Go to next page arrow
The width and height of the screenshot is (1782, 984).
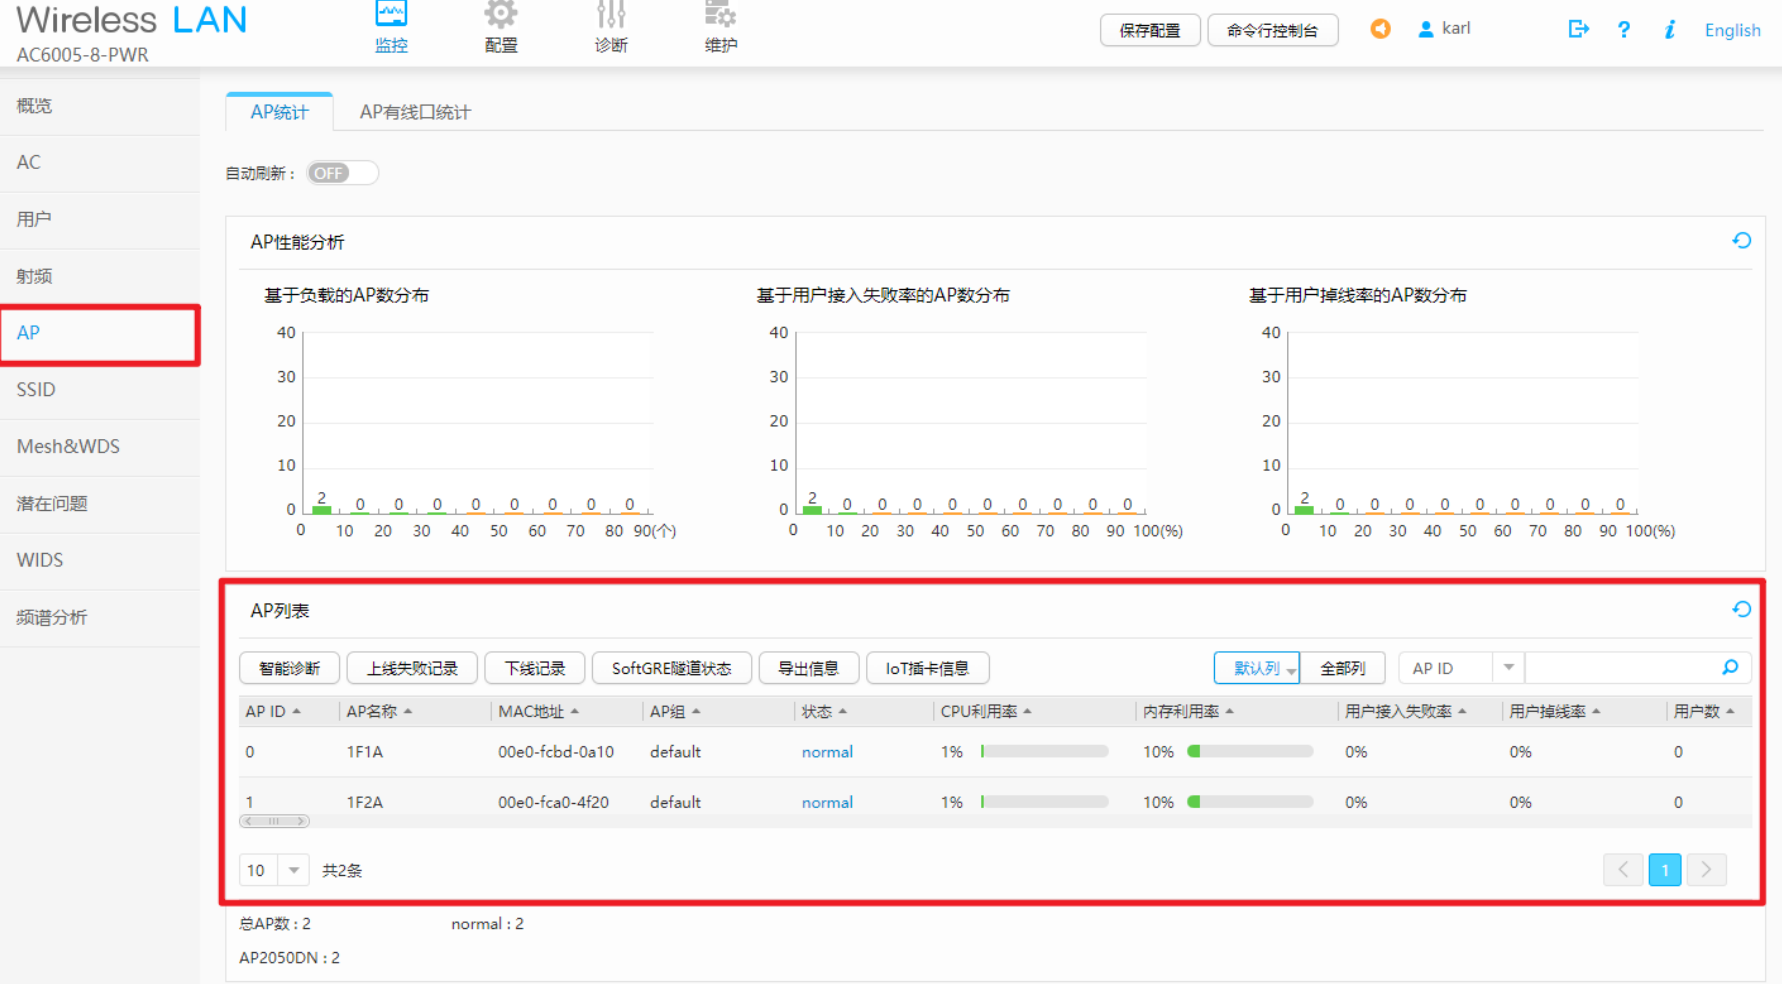tap(1706, 870)
